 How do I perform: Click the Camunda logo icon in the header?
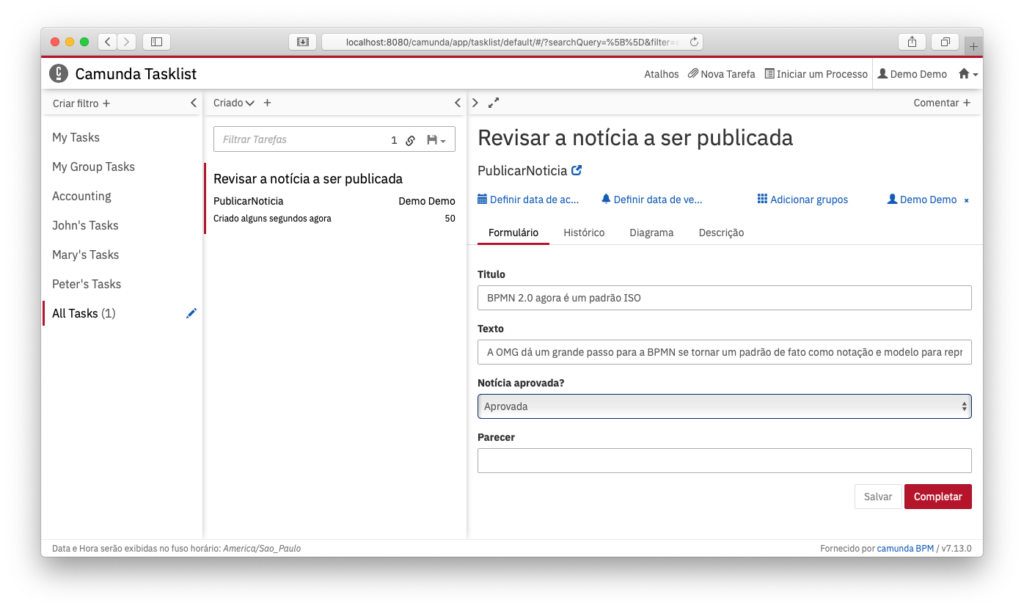59,74
